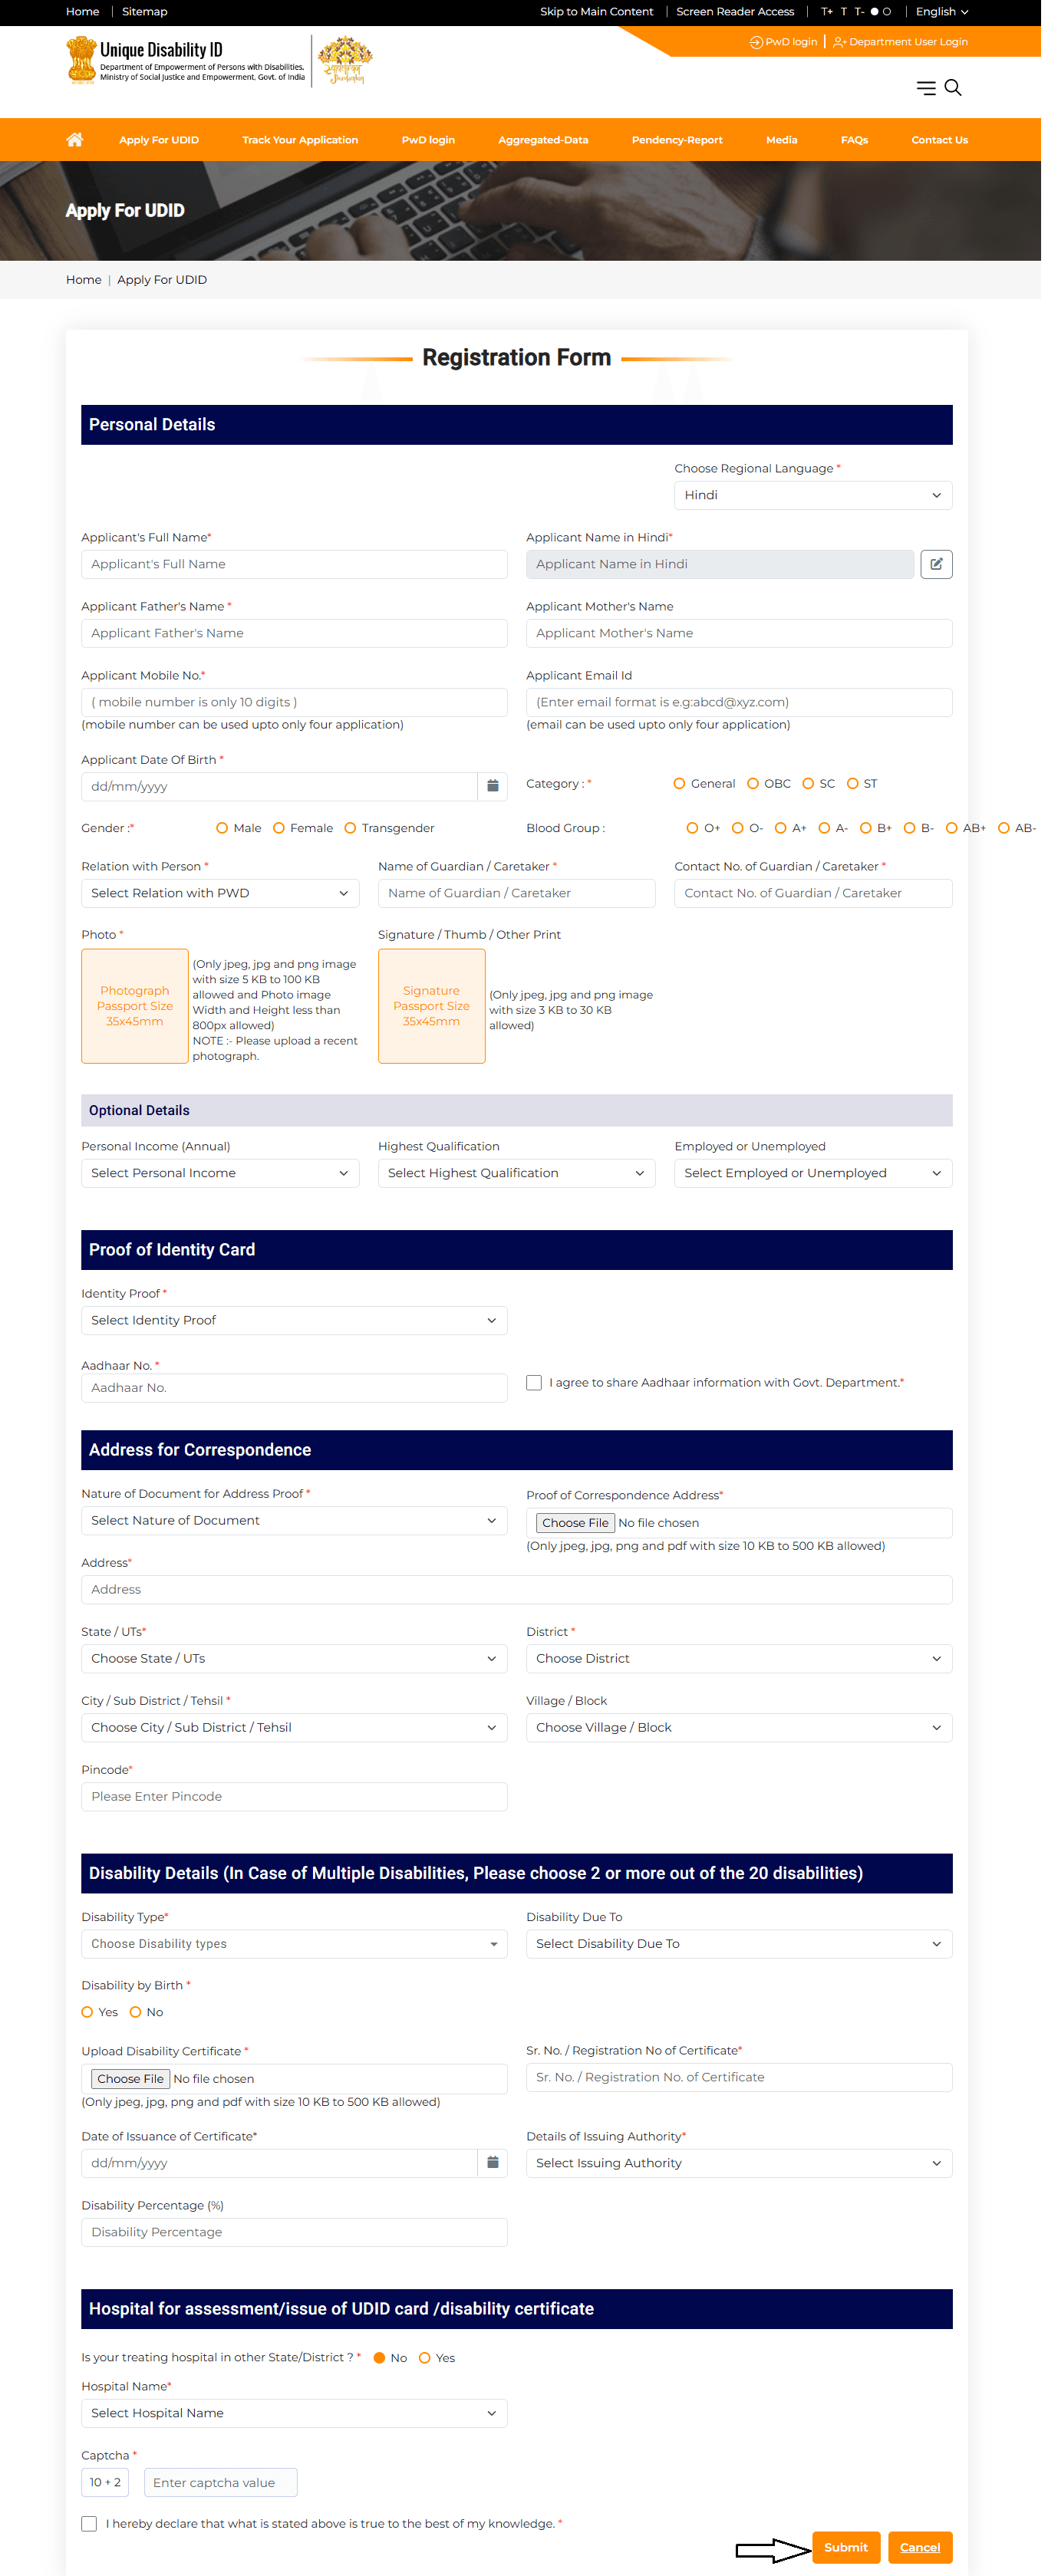
Task: Click the Photograph Passport Size upload box
Action: pos(135,1006)
